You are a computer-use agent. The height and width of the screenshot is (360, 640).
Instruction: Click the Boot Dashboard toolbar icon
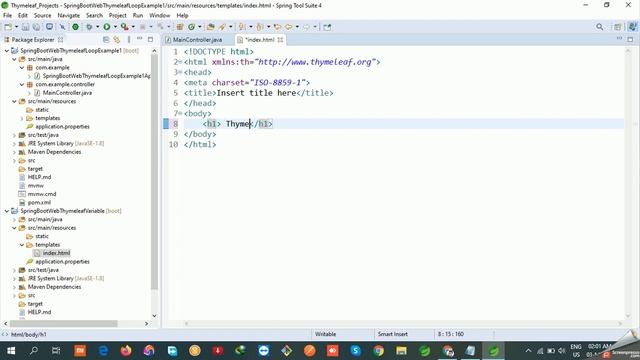coord(76,27)
